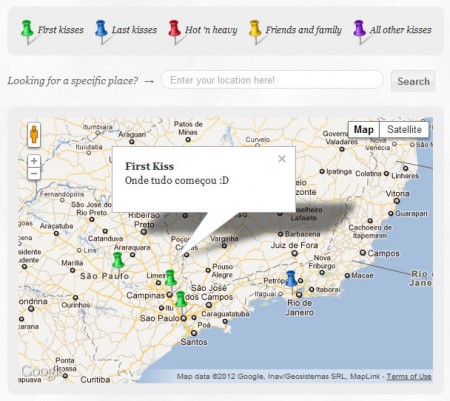Click the Ourinhos city label

[x=76, y=305]
